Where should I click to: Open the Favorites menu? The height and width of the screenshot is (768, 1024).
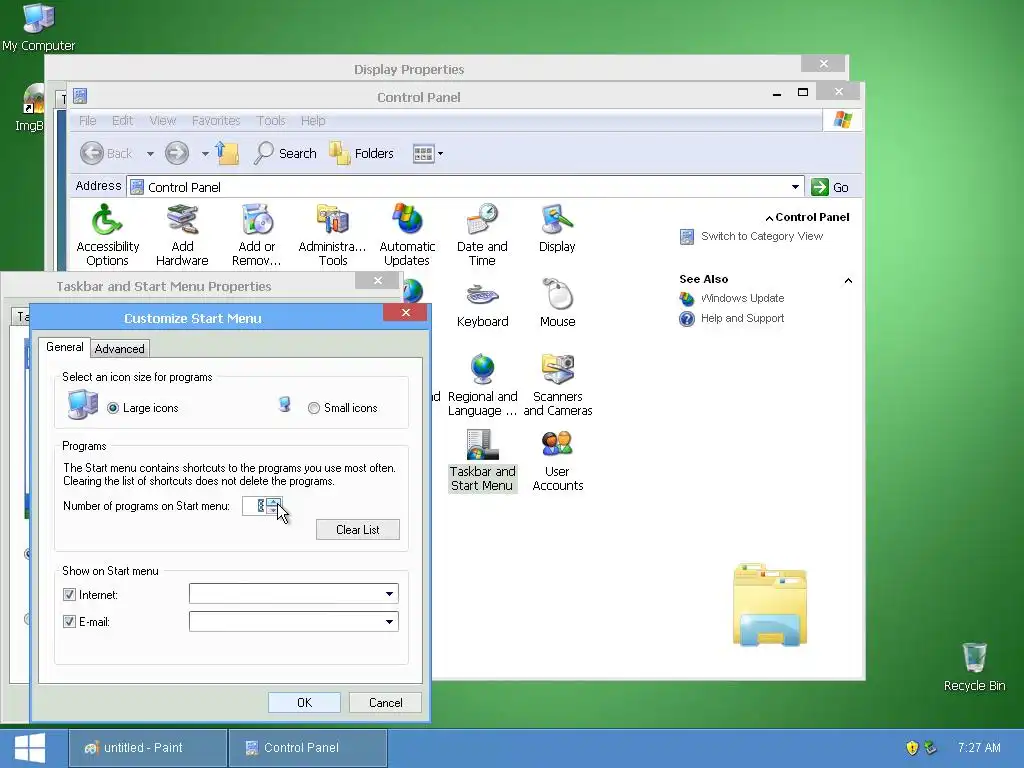click(216, 121)
